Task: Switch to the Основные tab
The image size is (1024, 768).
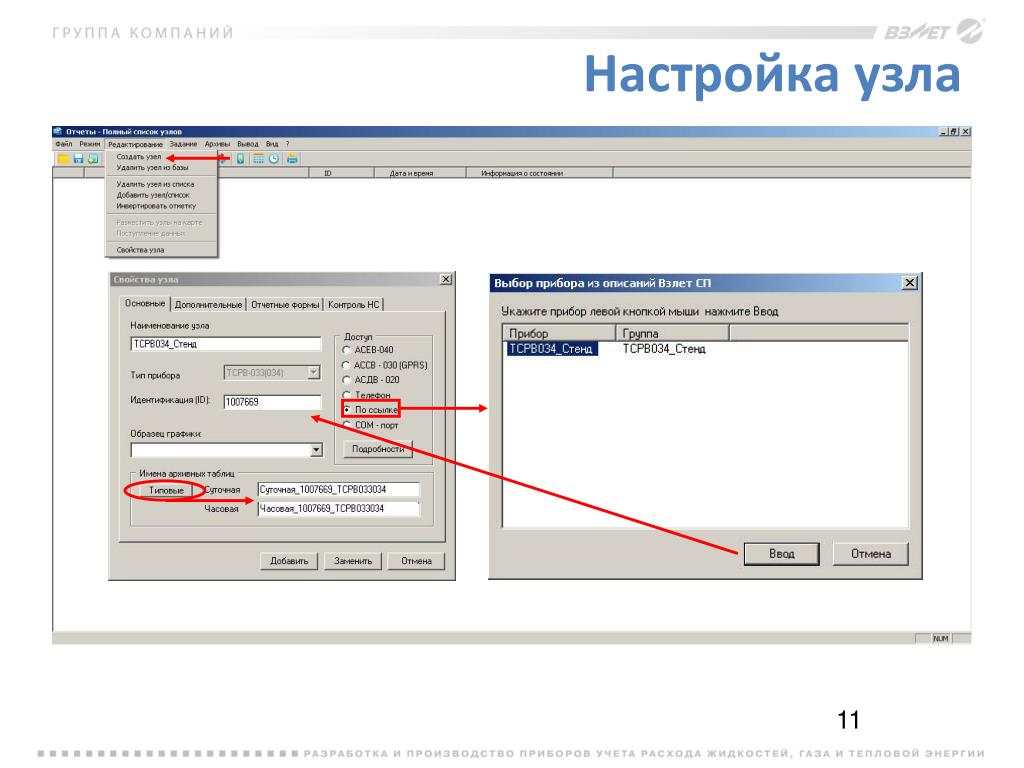Action: pos(145,304)
